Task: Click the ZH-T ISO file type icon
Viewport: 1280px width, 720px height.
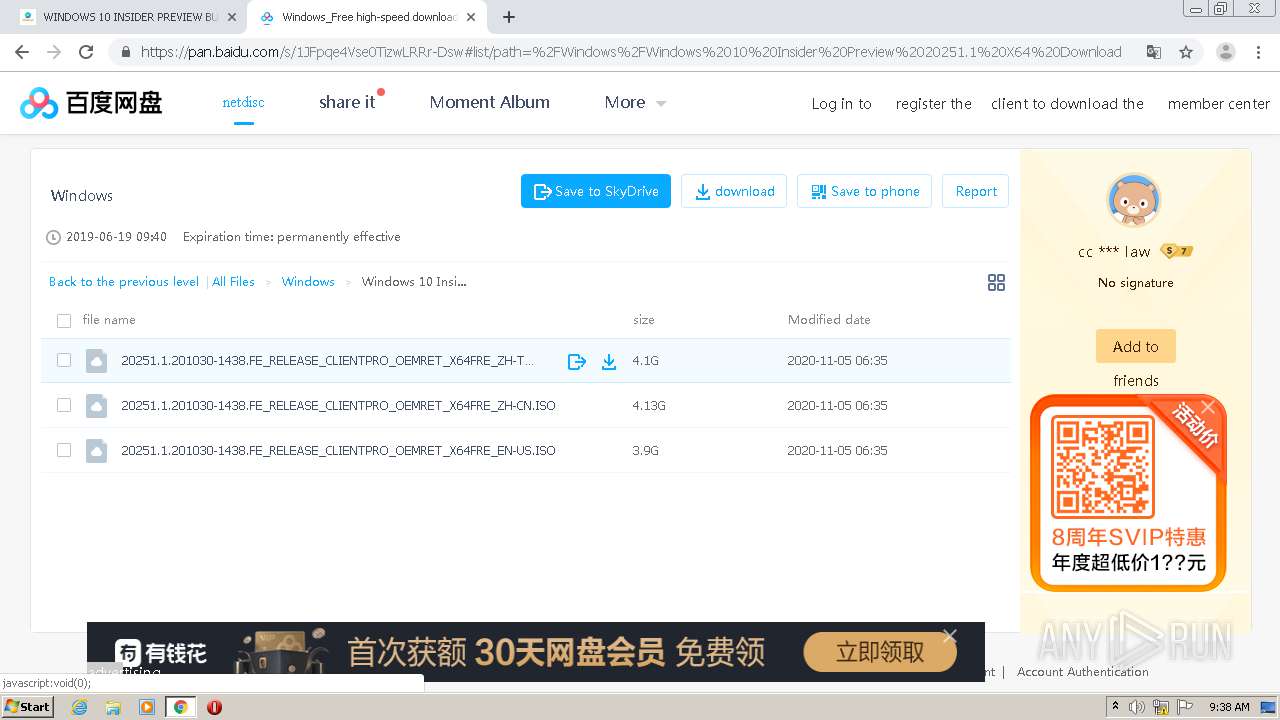Action: [x=96, y=360]
